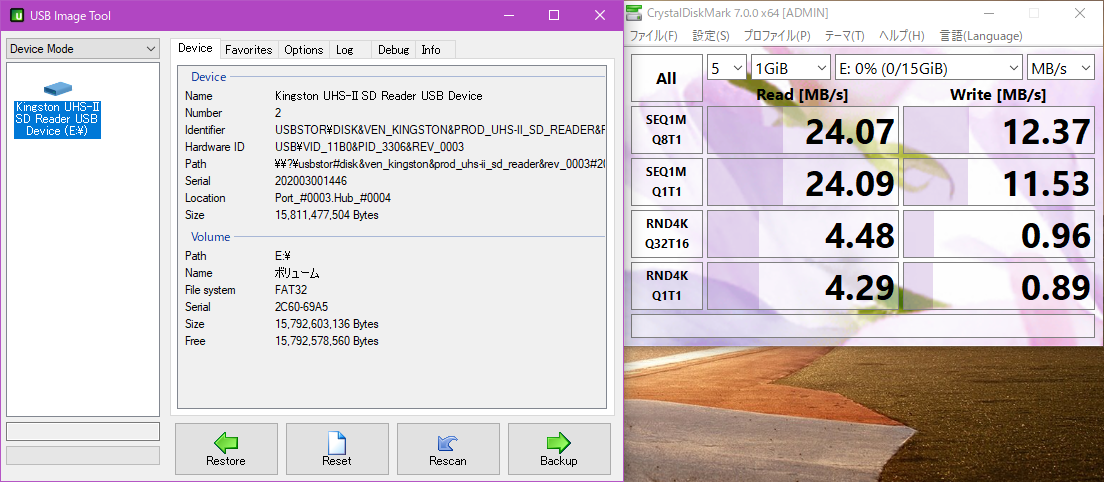The height and width of the screenshot is (482, 1104).
Task: Maximize the USB Image Tool window
Action: 553,15
